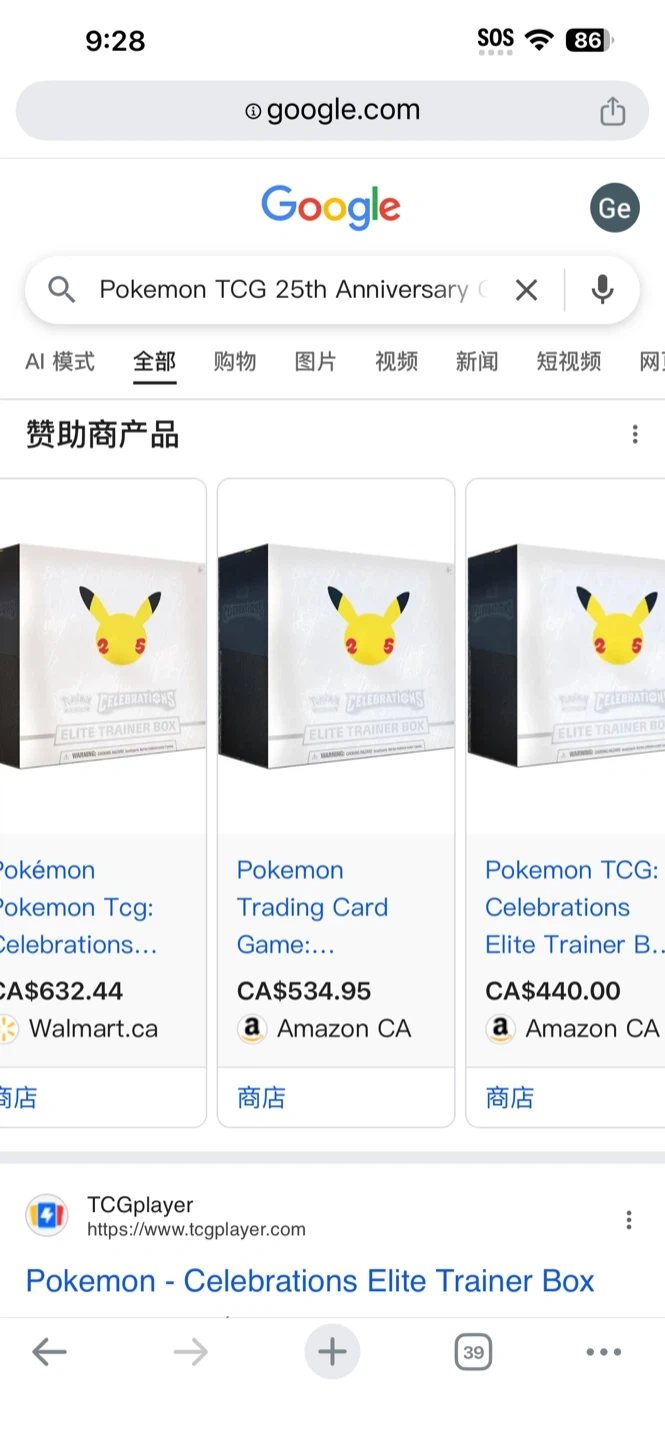The height and width of the screenshot is (1440, 665).
Task: Switch to AI 模式 tab
Action: 60,361
